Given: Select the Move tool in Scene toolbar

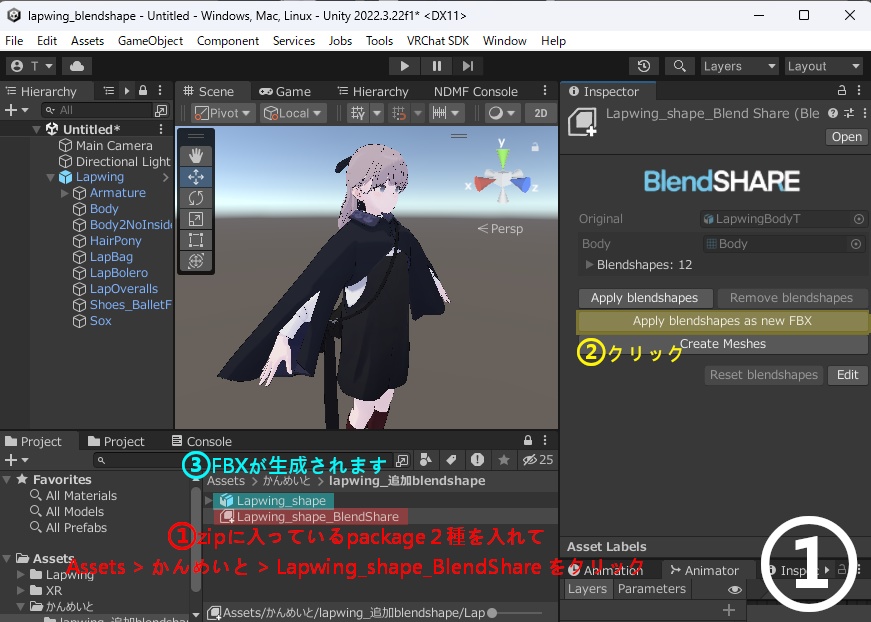Looking at the screenshot, I should [x=196, y=177].
